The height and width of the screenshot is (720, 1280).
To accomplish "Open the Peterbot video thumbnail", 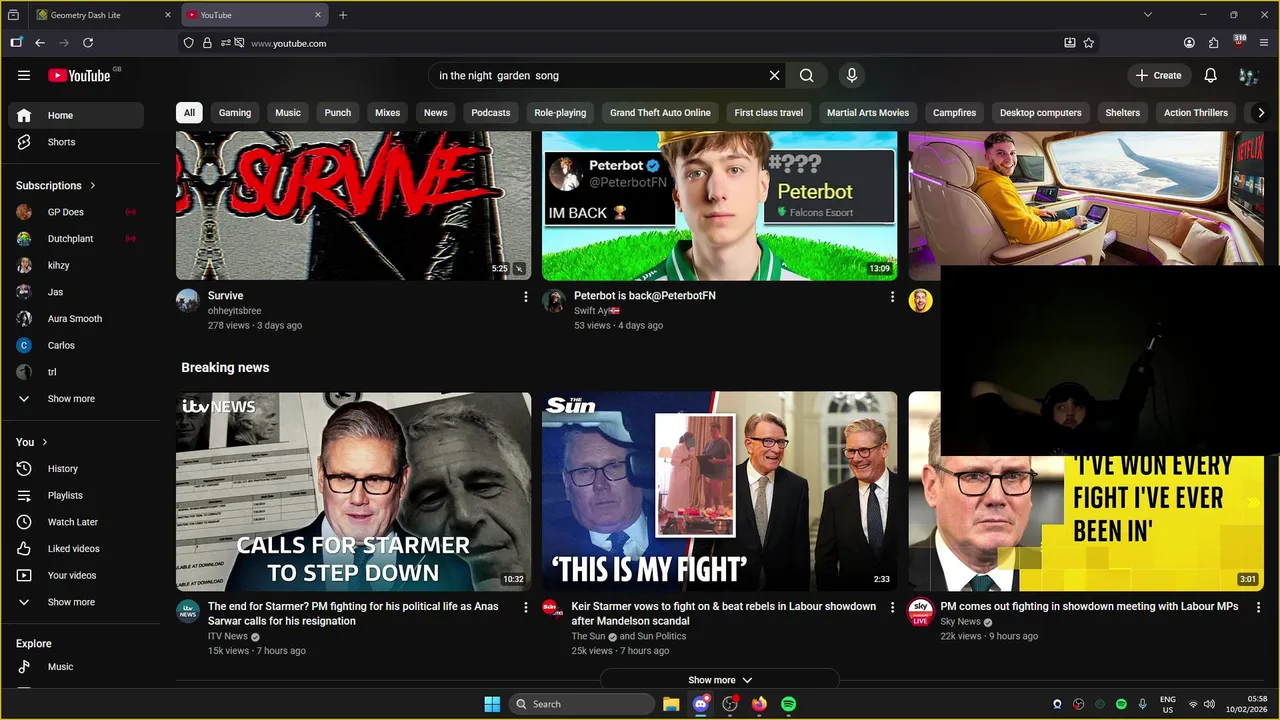I will (720, 206).
